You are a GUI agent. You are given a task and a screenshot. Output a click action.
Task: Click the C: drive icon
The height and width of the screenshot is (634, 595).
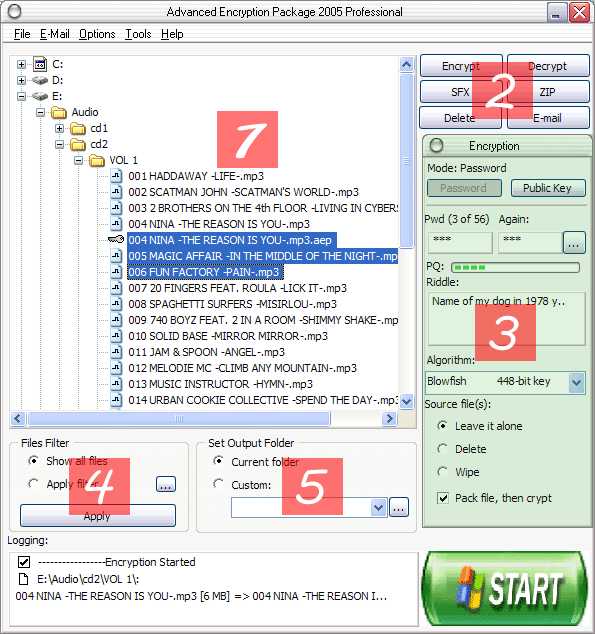(40, 64)
